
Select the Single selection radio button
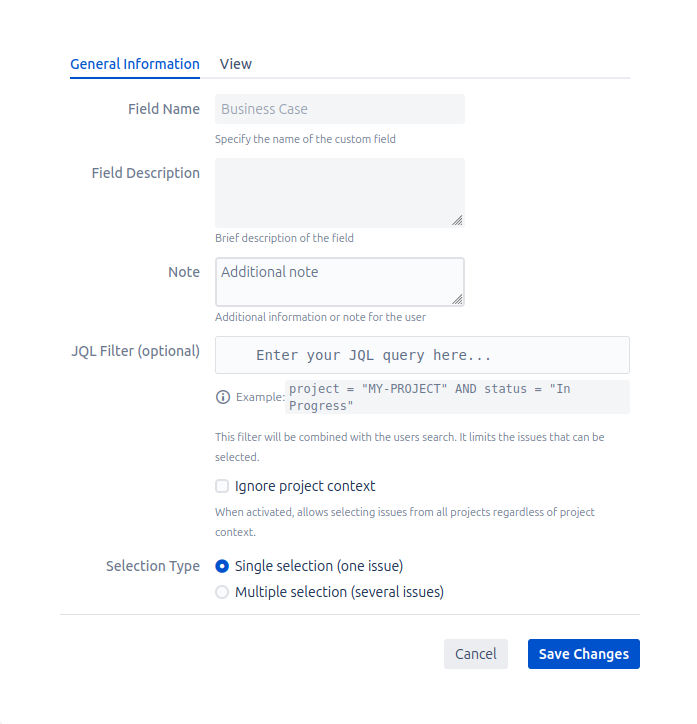coord(222,566)
